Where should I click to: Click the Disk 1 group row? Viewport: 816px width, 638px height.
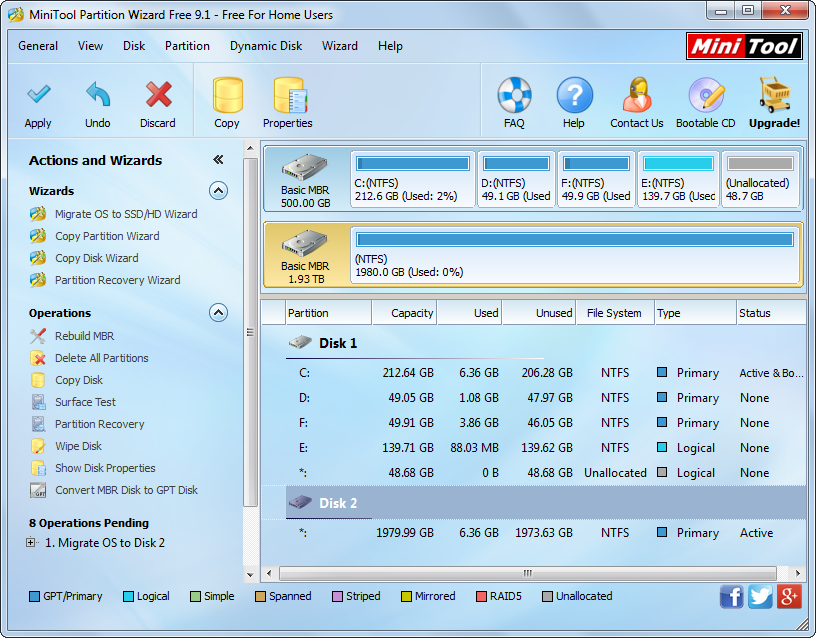click(533, 343)
